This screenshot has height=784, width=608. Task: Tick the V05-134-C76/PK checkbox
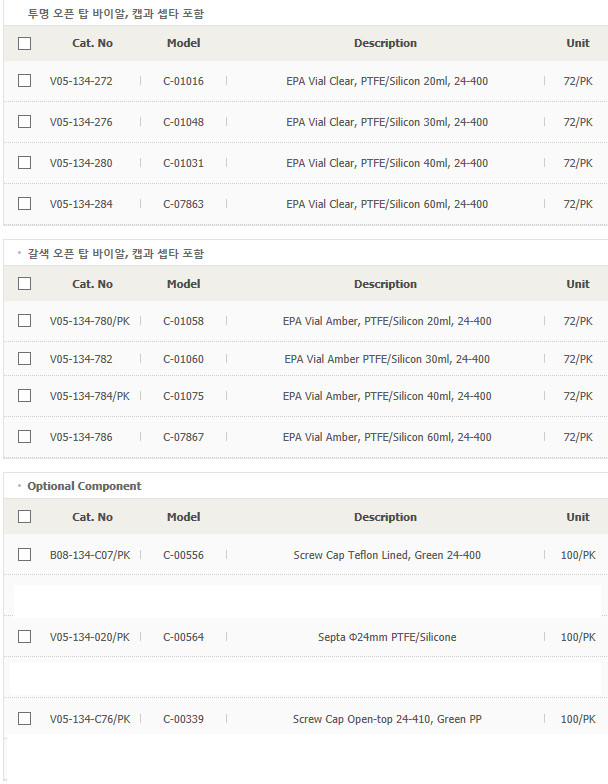coord(24,718)
